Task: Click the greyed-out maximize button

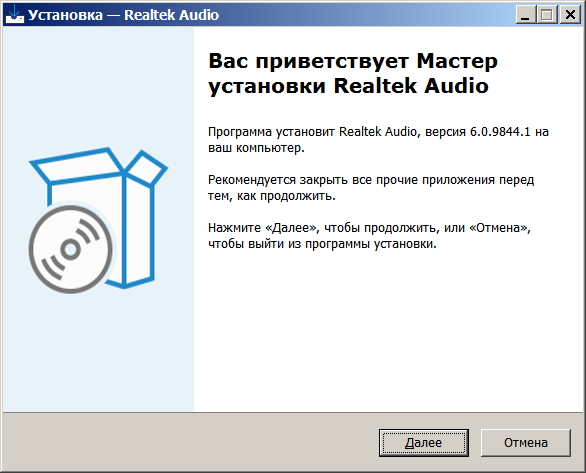Action: (547, 15)
